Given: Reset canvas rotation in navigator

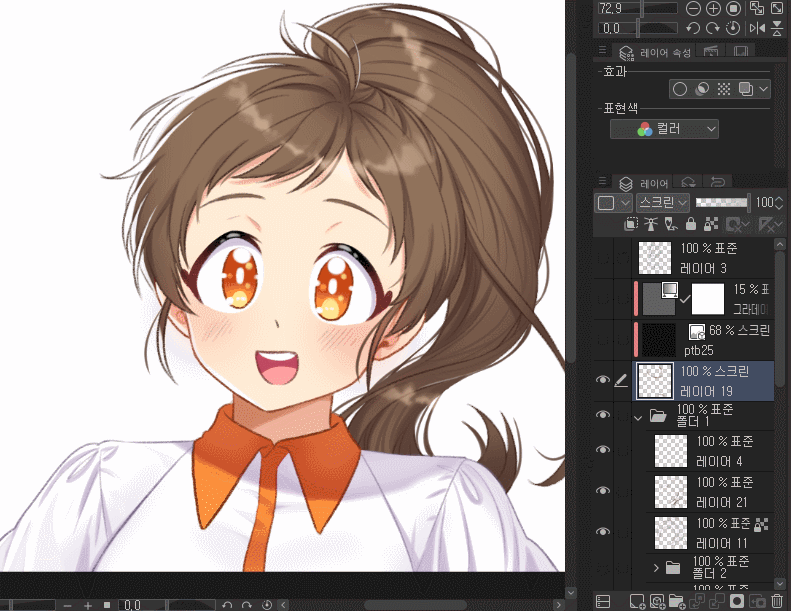Looking at the screenshot, I should click(x=733, y=28).
